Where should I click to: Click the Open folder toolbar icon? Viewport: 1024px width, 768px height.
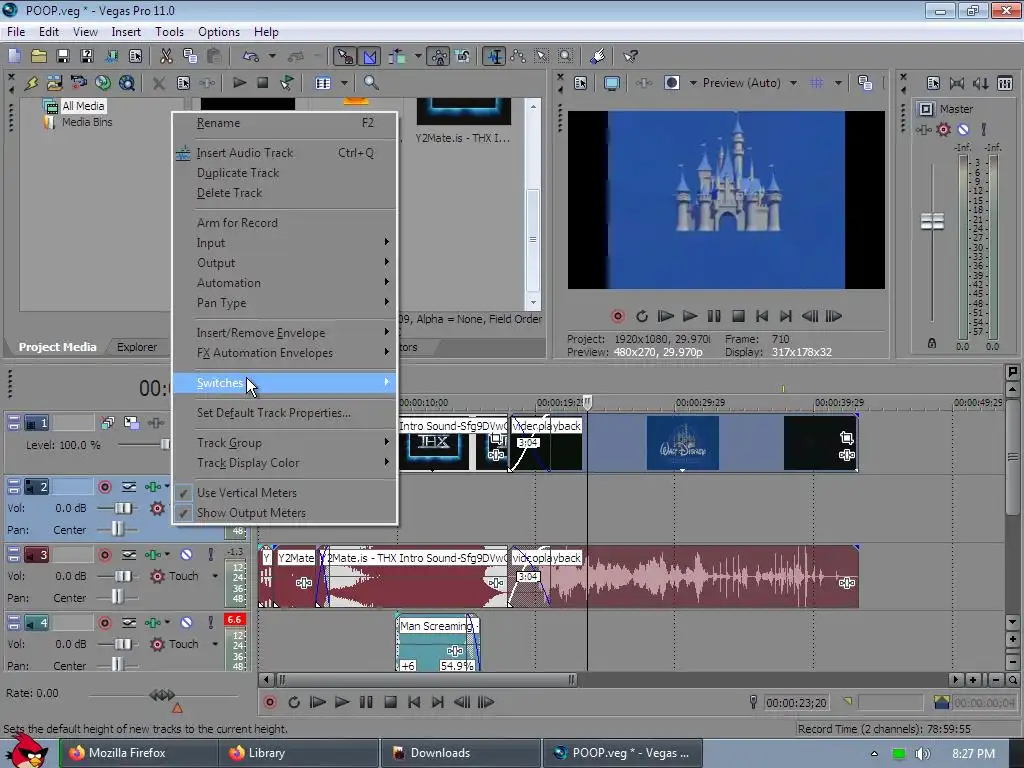coord(39,56)
